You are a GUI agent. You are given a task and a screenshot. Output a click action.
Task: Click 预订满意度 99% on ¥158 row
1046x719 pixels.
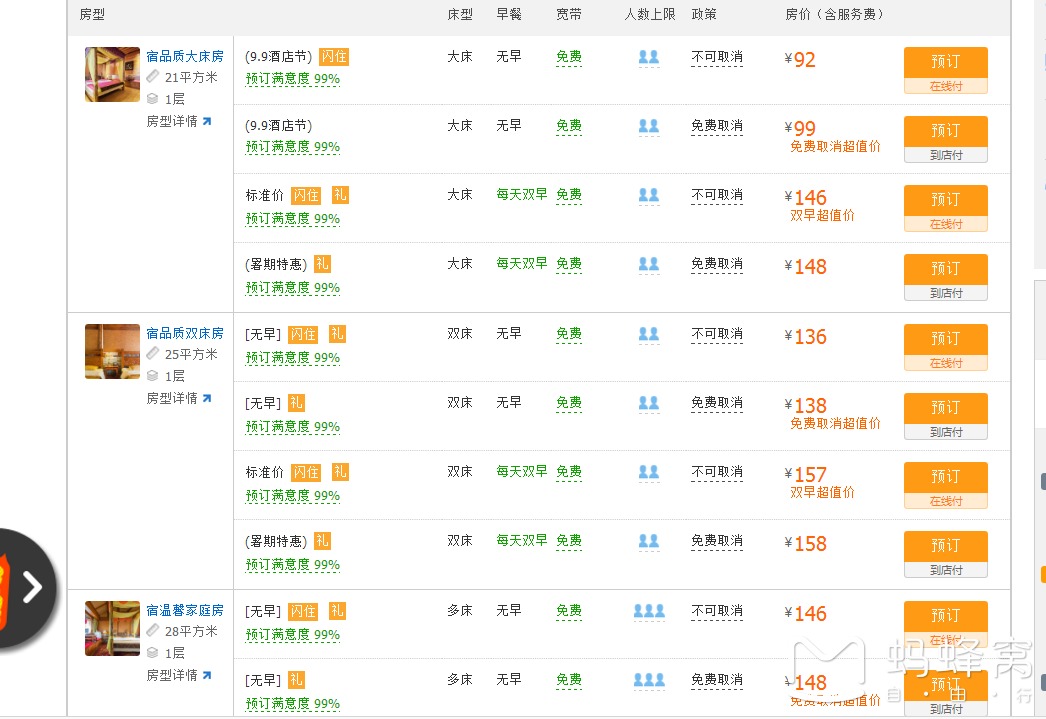click(x=293, y=565)
